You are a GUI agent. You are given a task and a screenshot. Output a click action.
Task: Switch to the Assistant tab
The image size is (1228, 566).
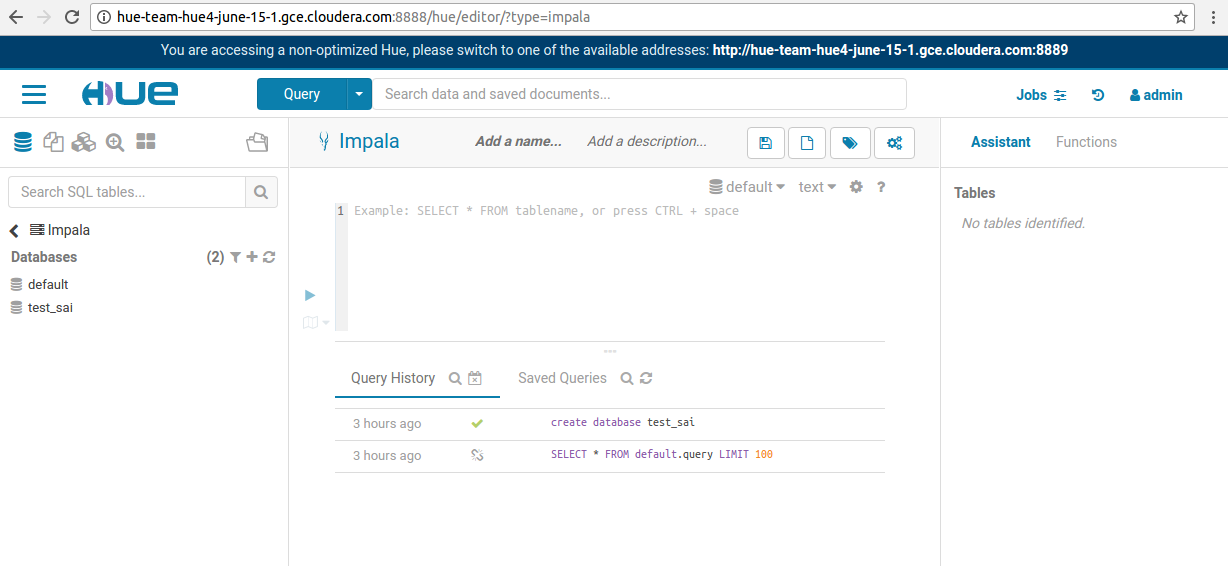(x=1000, y=142)
